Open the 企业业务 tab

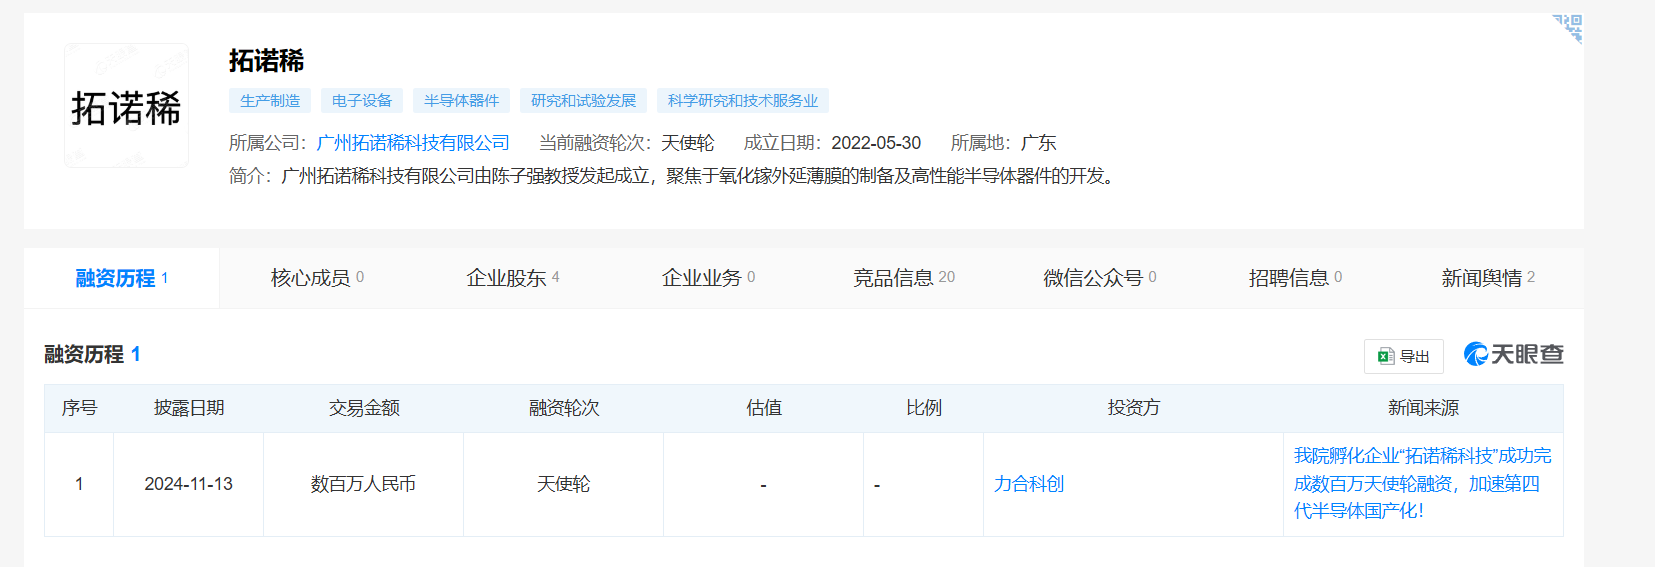pos(708,278)
